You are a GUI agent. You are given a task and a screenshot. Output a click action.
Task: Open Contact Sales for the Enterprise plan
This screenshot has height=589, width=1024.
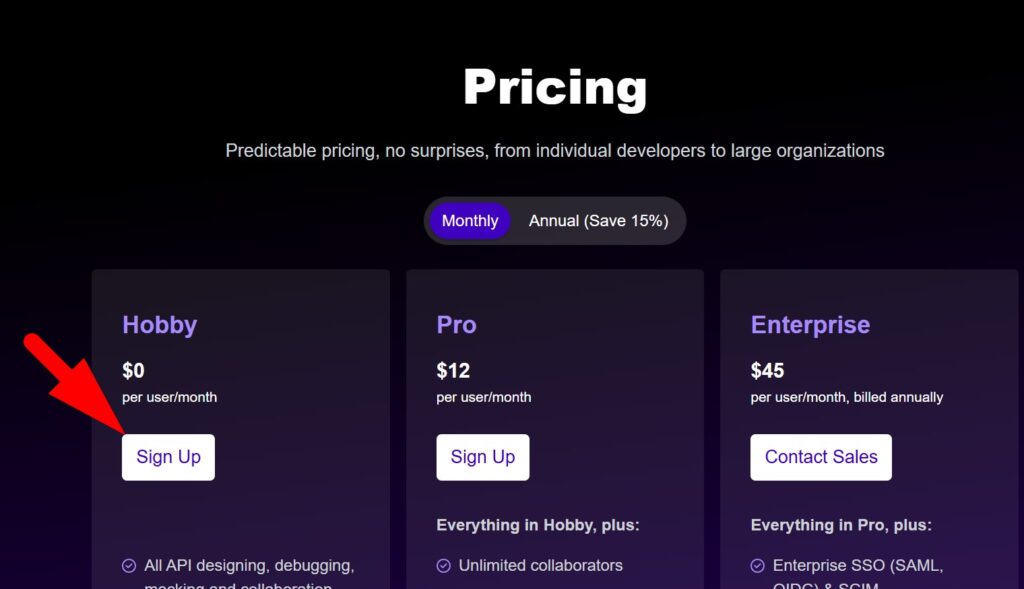821,457
